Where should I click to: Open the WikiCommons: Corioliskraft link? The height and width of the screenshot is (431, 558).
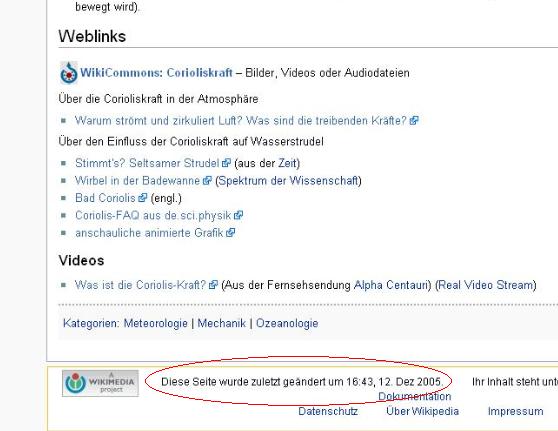156,73
